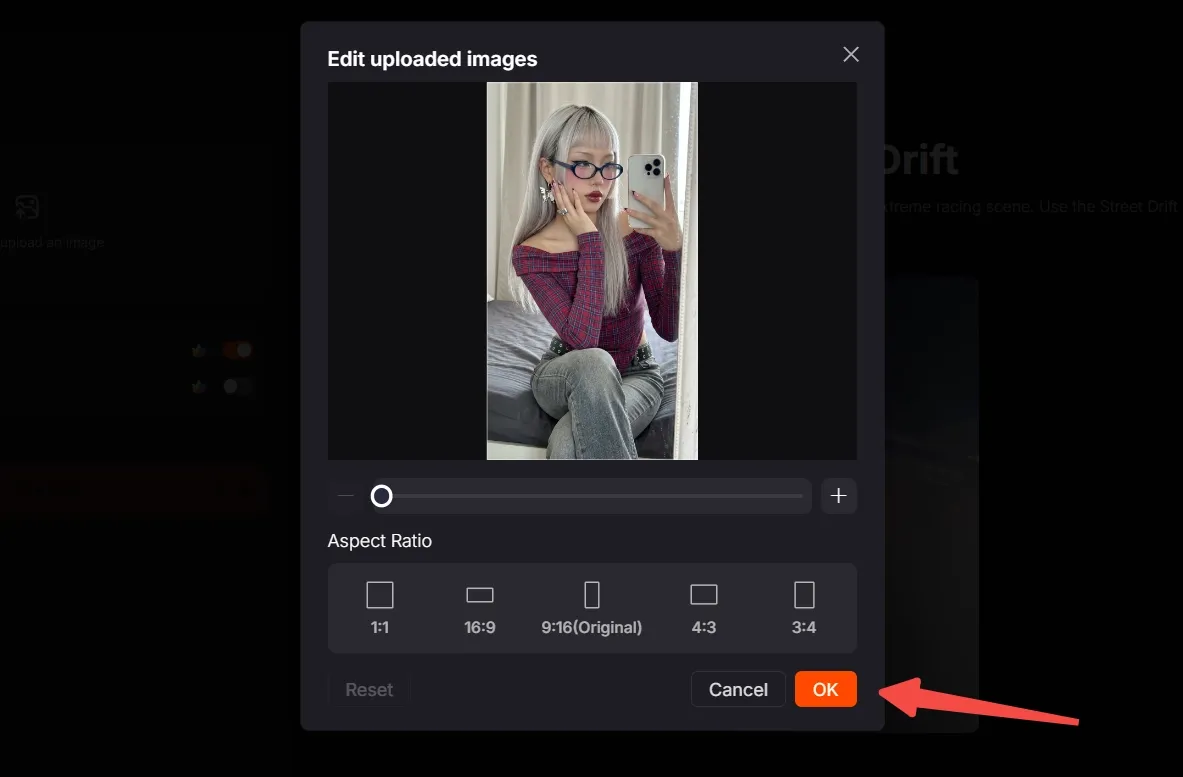The height and width of the screenshot is (777, 1183).
Task: Choose 9:16 (Original) aspect ratio
Action: (x=592, y=608)
